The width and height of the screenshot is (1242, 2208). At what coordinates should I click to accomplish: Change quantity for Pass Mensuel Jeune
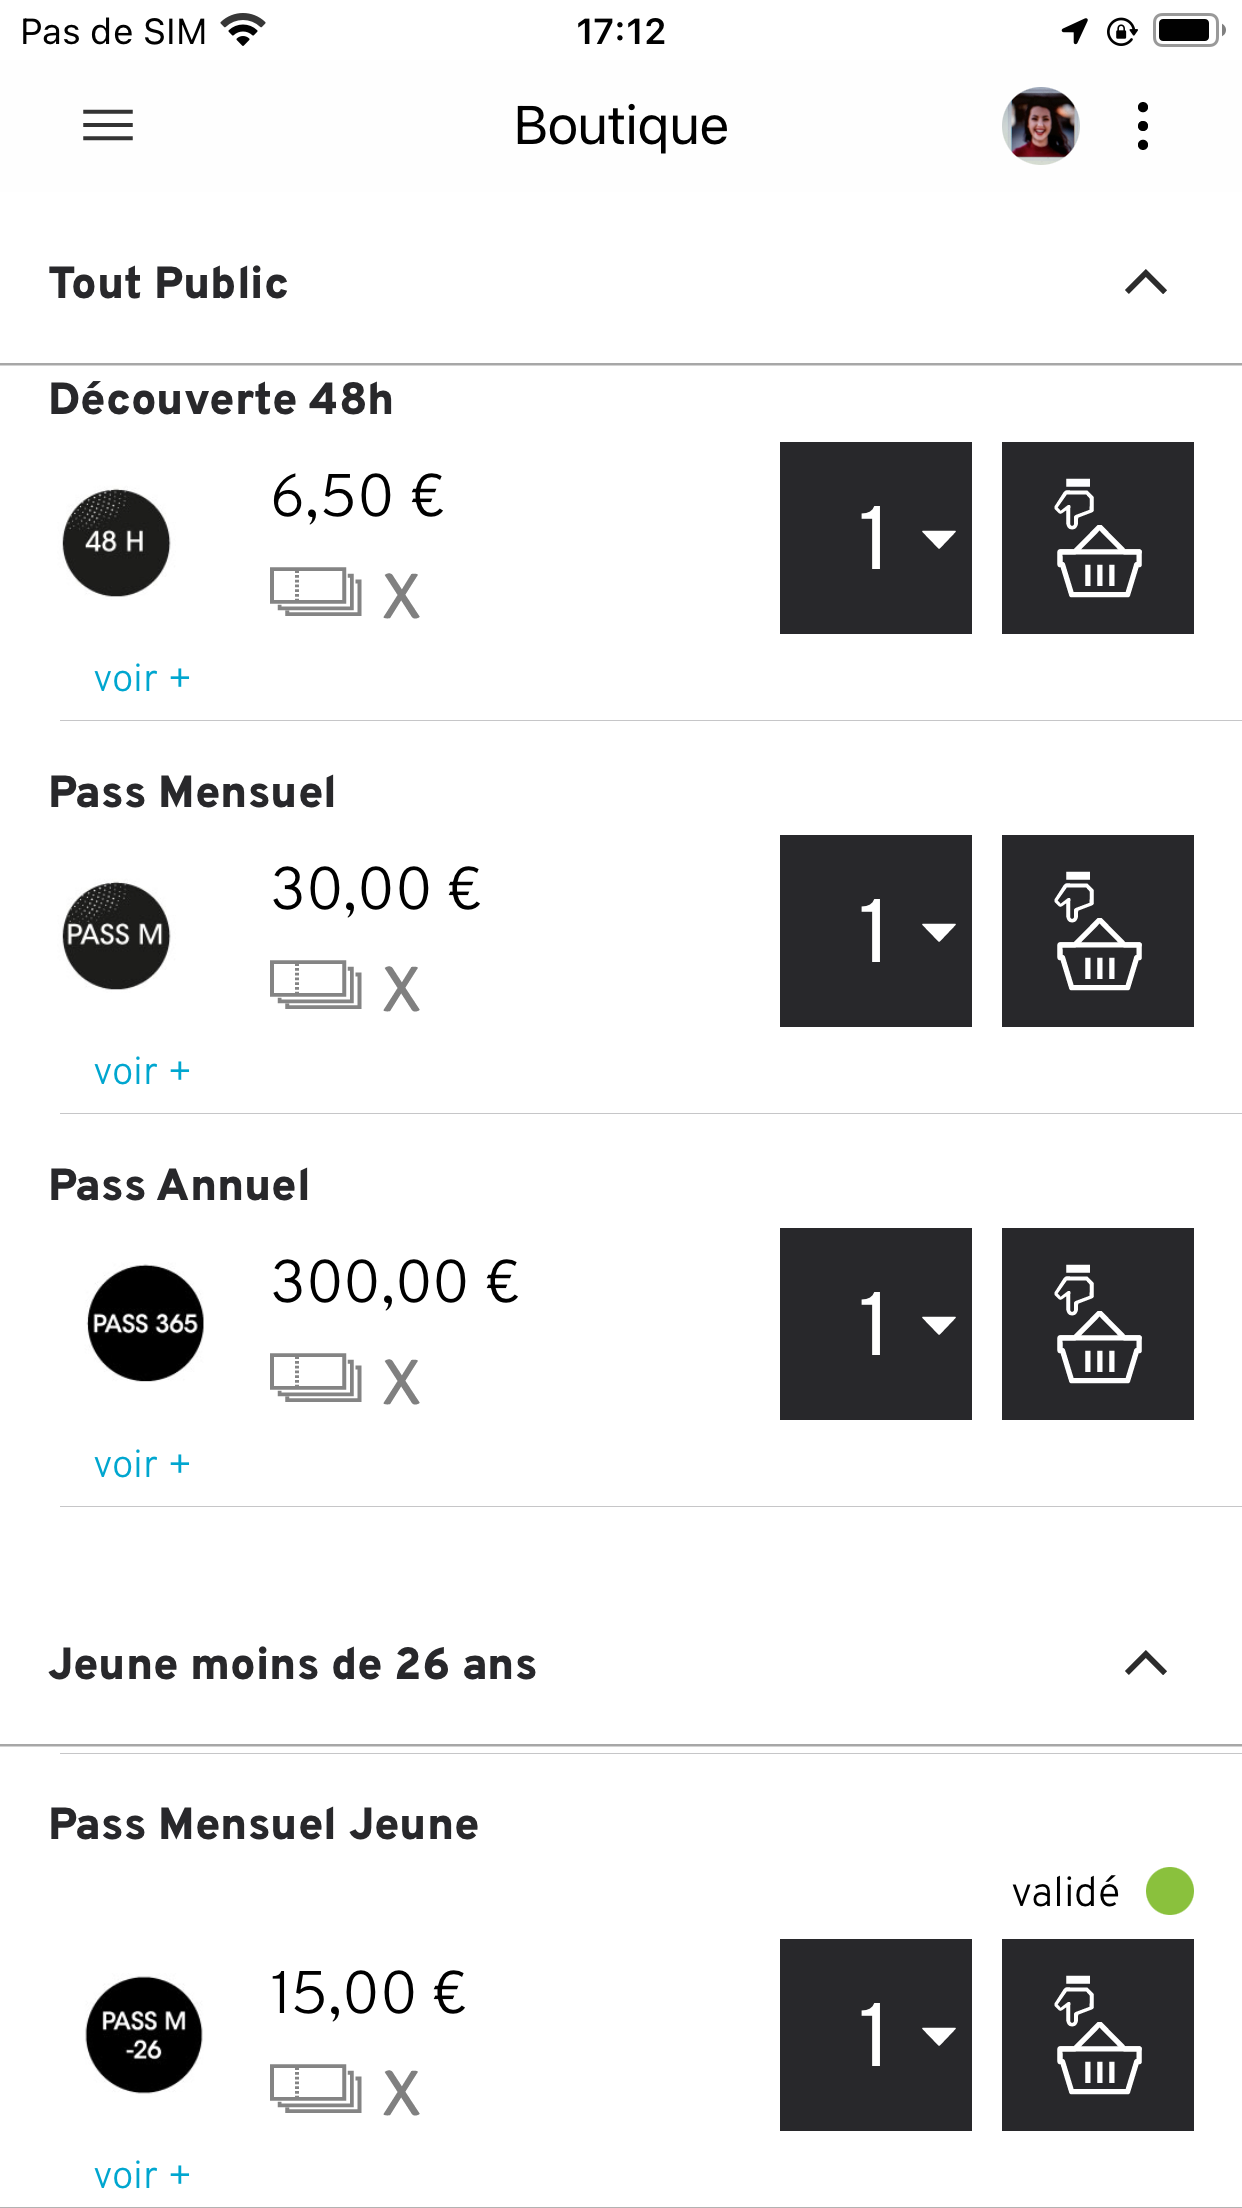pos(875,2035)
